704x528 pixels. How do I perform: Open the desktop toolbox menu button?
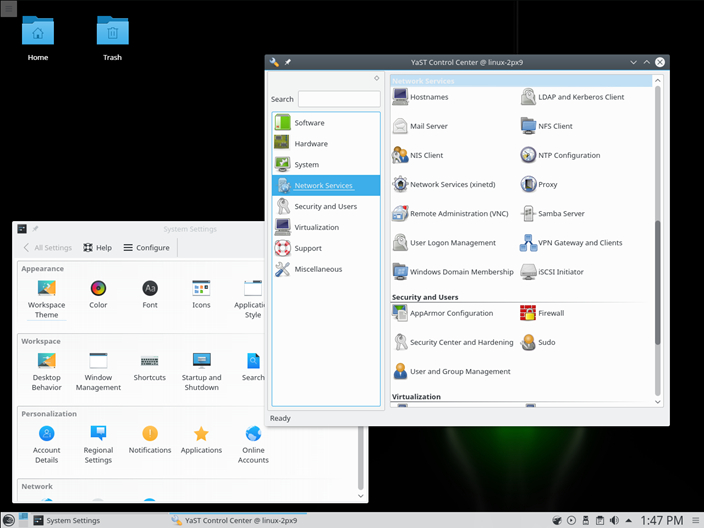tap(9, 9)
